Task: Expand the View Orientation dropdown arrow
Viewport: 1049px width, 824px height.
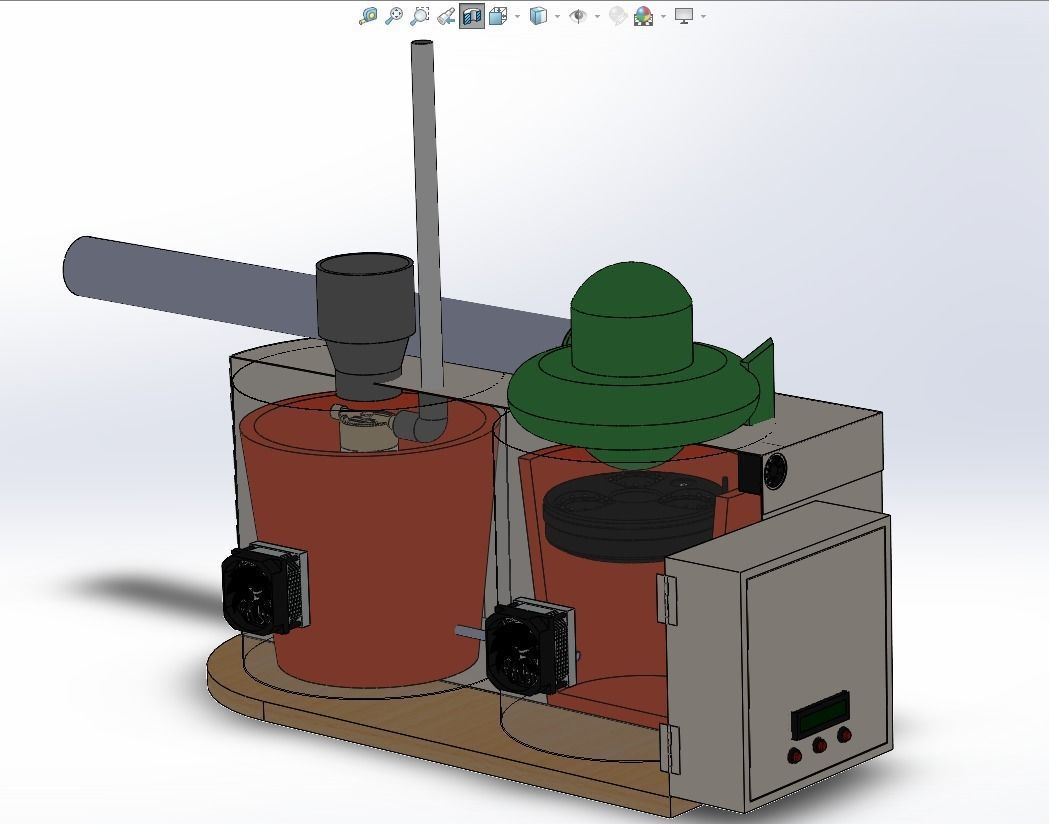Action: click(518, 16)
